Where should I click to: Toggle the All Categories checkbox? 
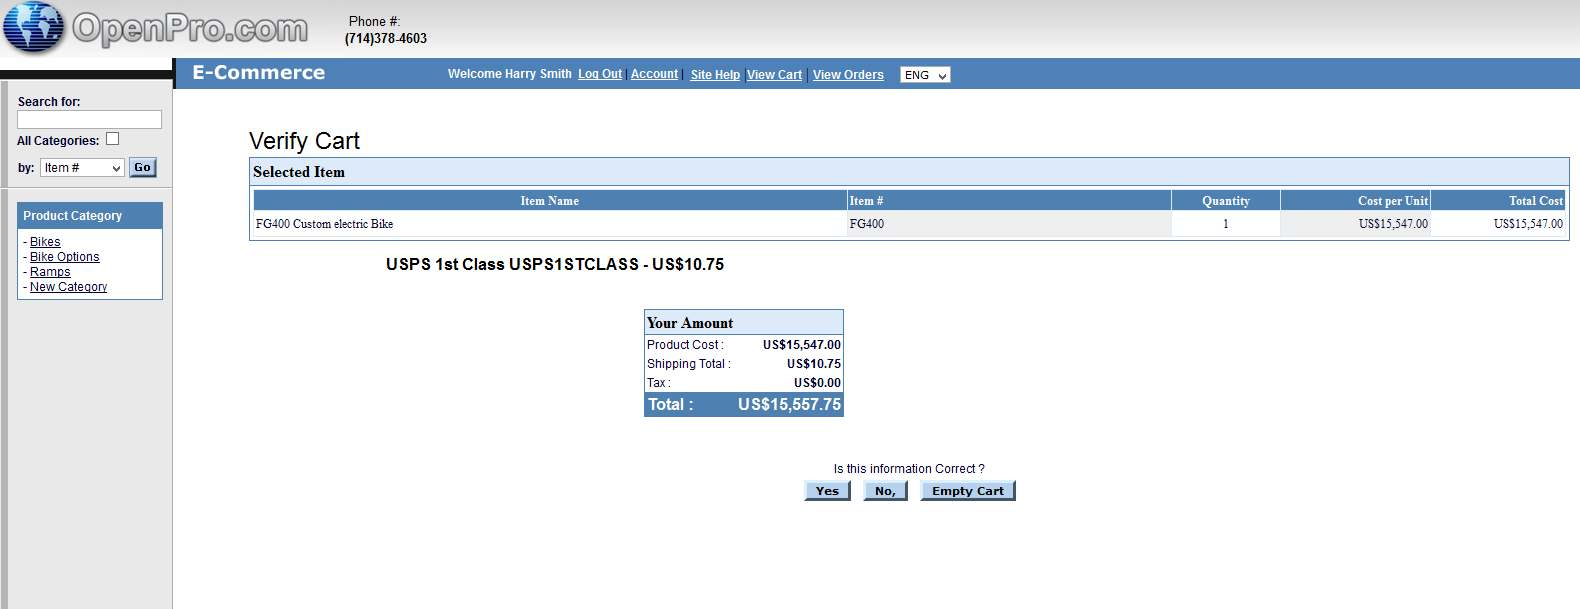coord(112,139)
